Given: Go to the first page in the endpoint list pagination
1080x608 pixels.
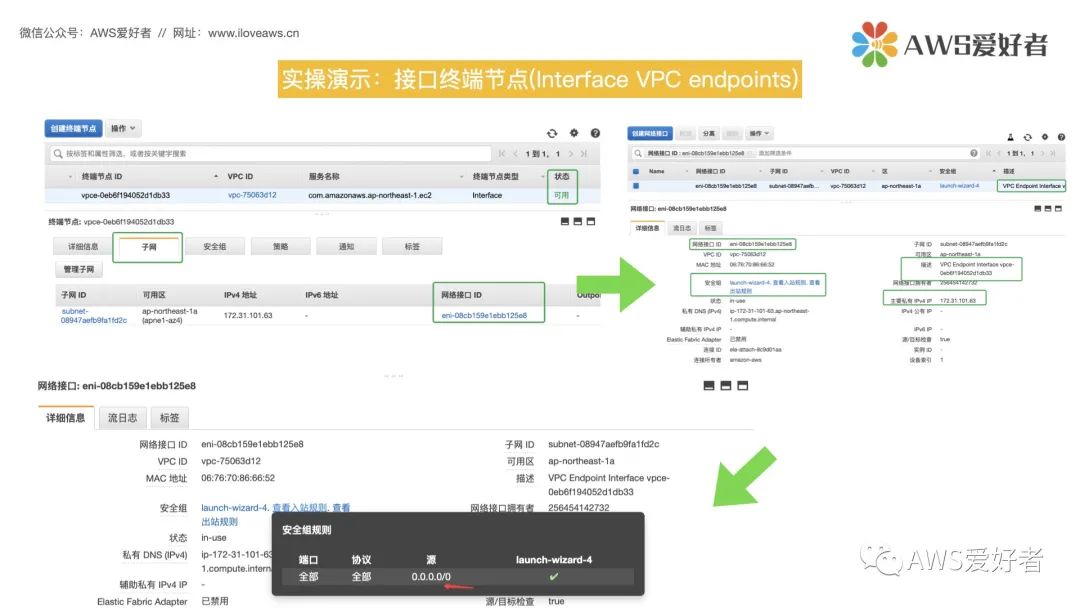Looking at the screenshot, I should [x=502, y=154].
